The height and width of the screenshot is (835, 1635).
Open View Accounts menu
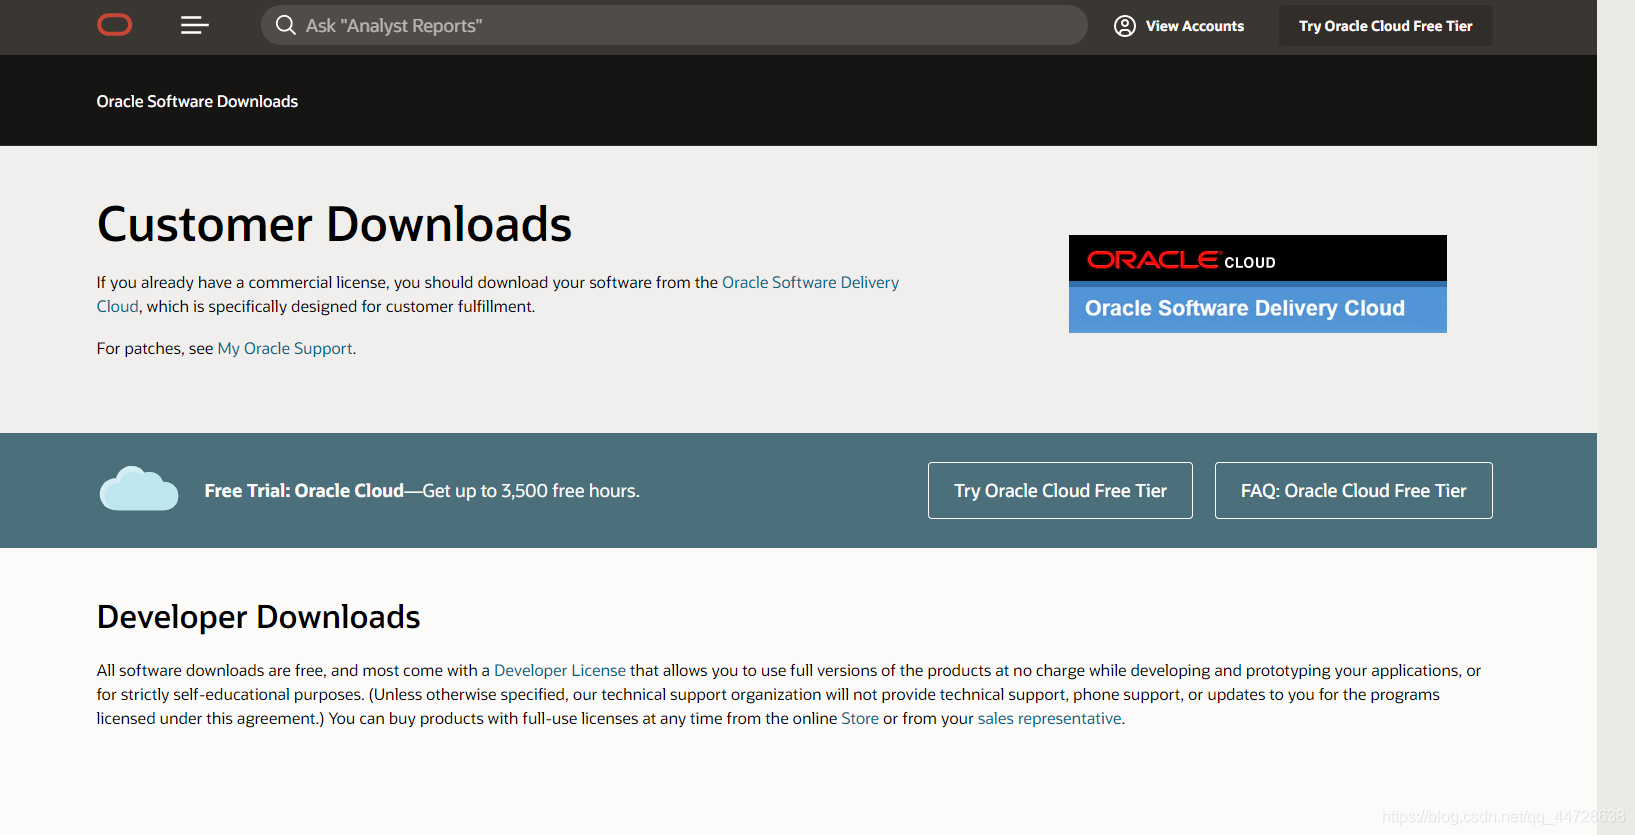tap(1179, 26)
